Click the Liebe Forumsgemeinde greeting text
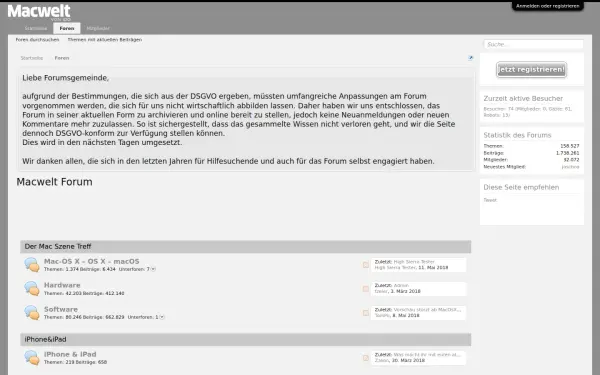This screenshot has height=375, width=600. (65, 78)
